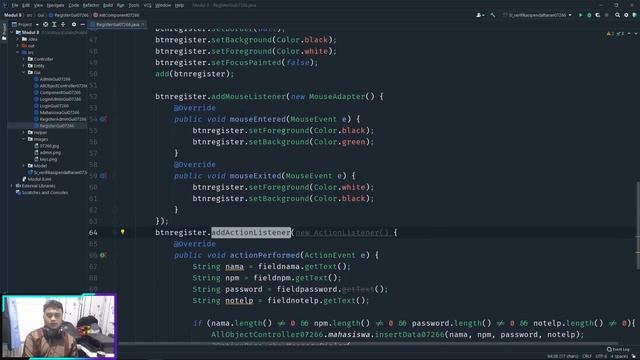
Task: Collapse the Modul 3 root node
Action: [12, 32]
